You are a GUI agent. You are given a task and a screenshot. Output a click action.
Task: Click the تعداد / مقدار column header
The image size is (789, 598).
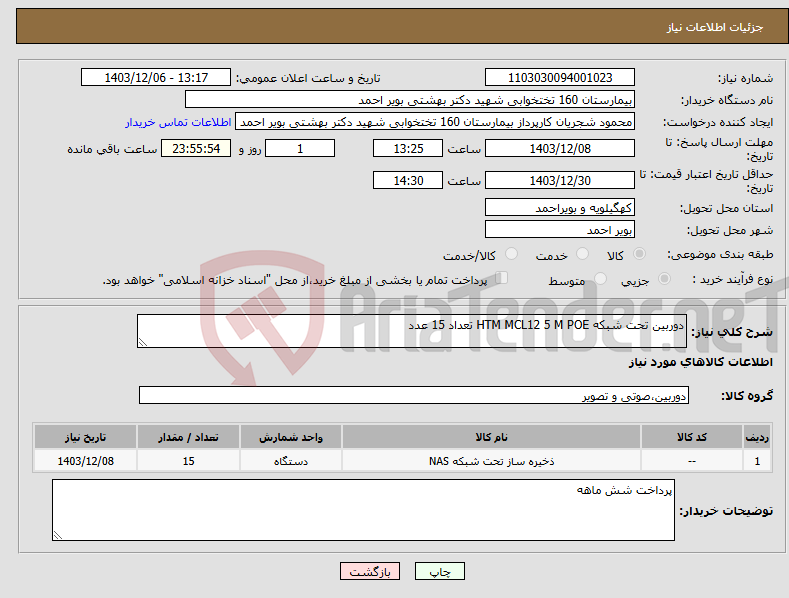188,437
